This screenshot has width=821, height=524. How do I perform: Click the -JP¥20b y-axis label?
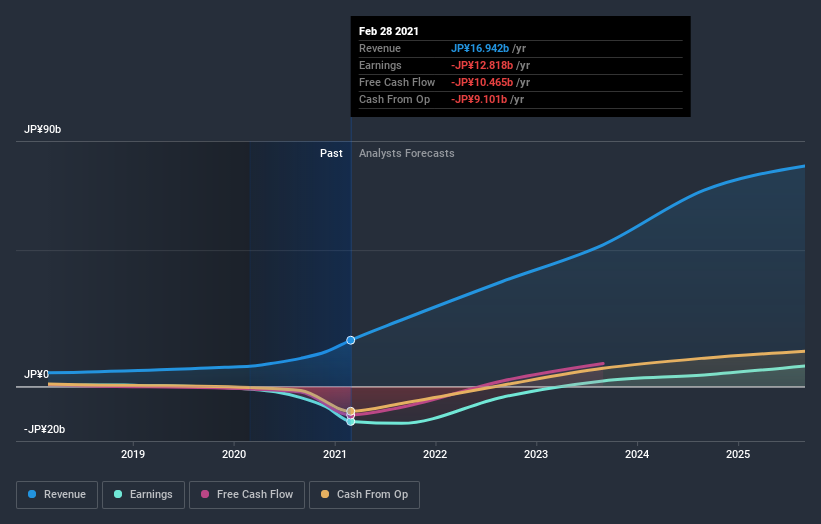pos(45,430)
